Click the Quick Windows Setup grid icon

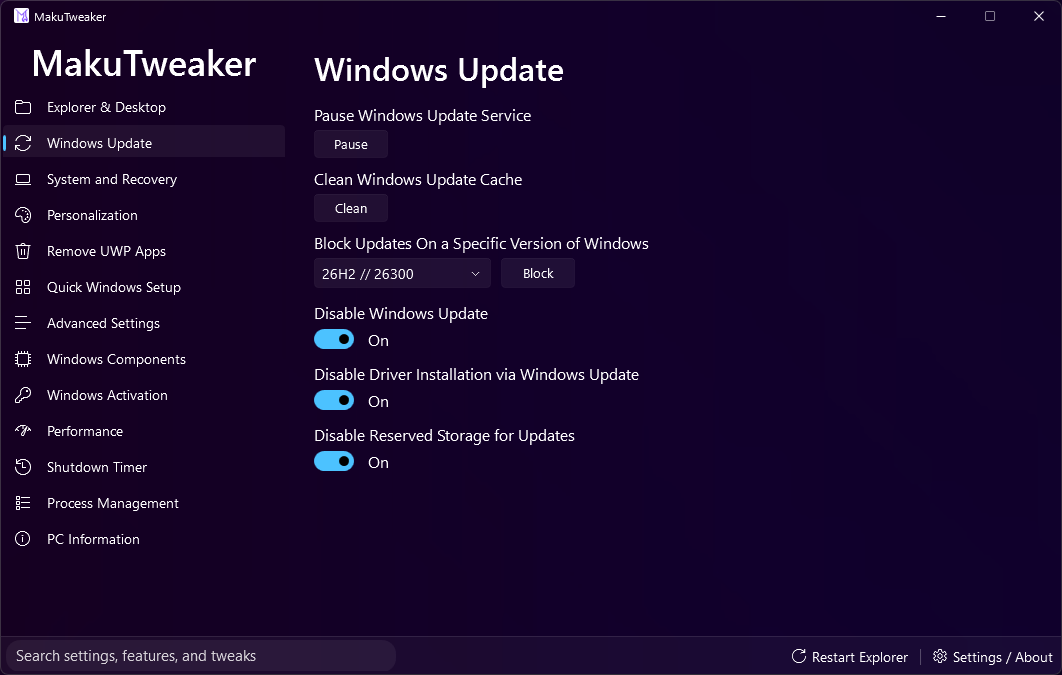(23, 287)
